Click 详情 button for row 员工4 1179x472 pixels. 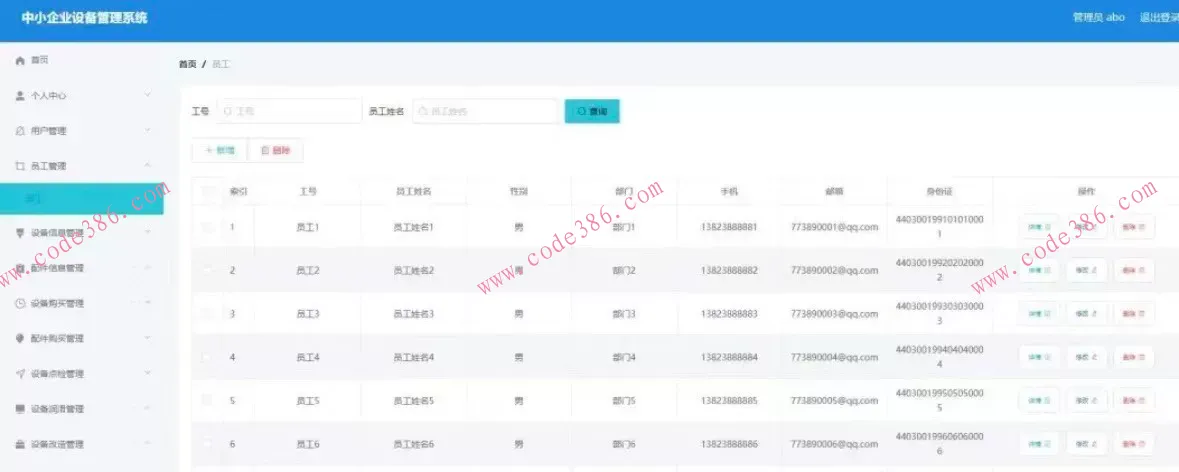tap(1038, 357)
